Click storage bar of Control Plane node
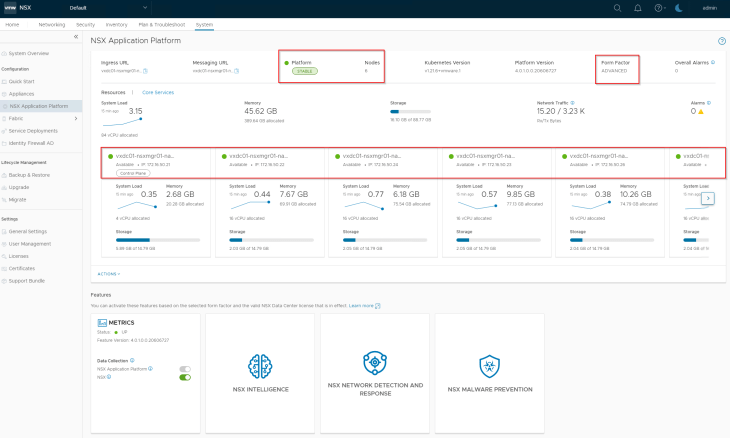Viewport: 730px width, 438px height. (x=158, y=240)
